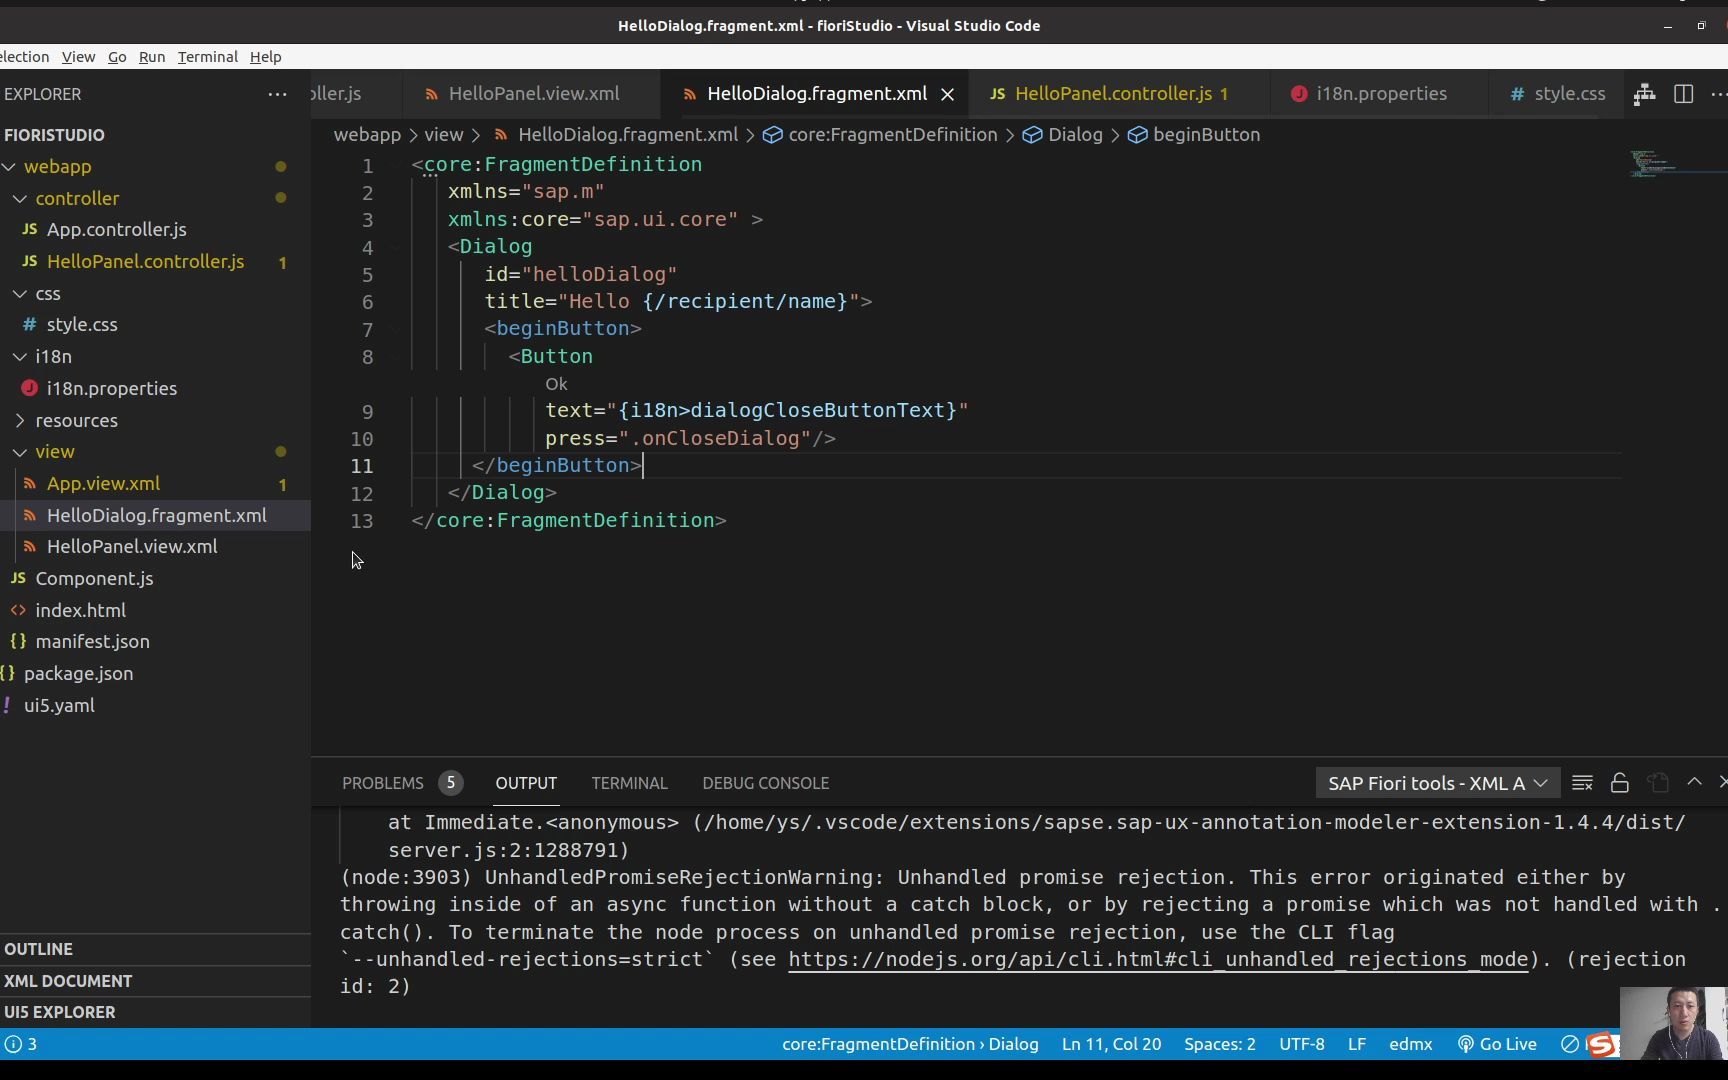Collapse the webapp folder
1728x1080 pixels.
point(10,167)
